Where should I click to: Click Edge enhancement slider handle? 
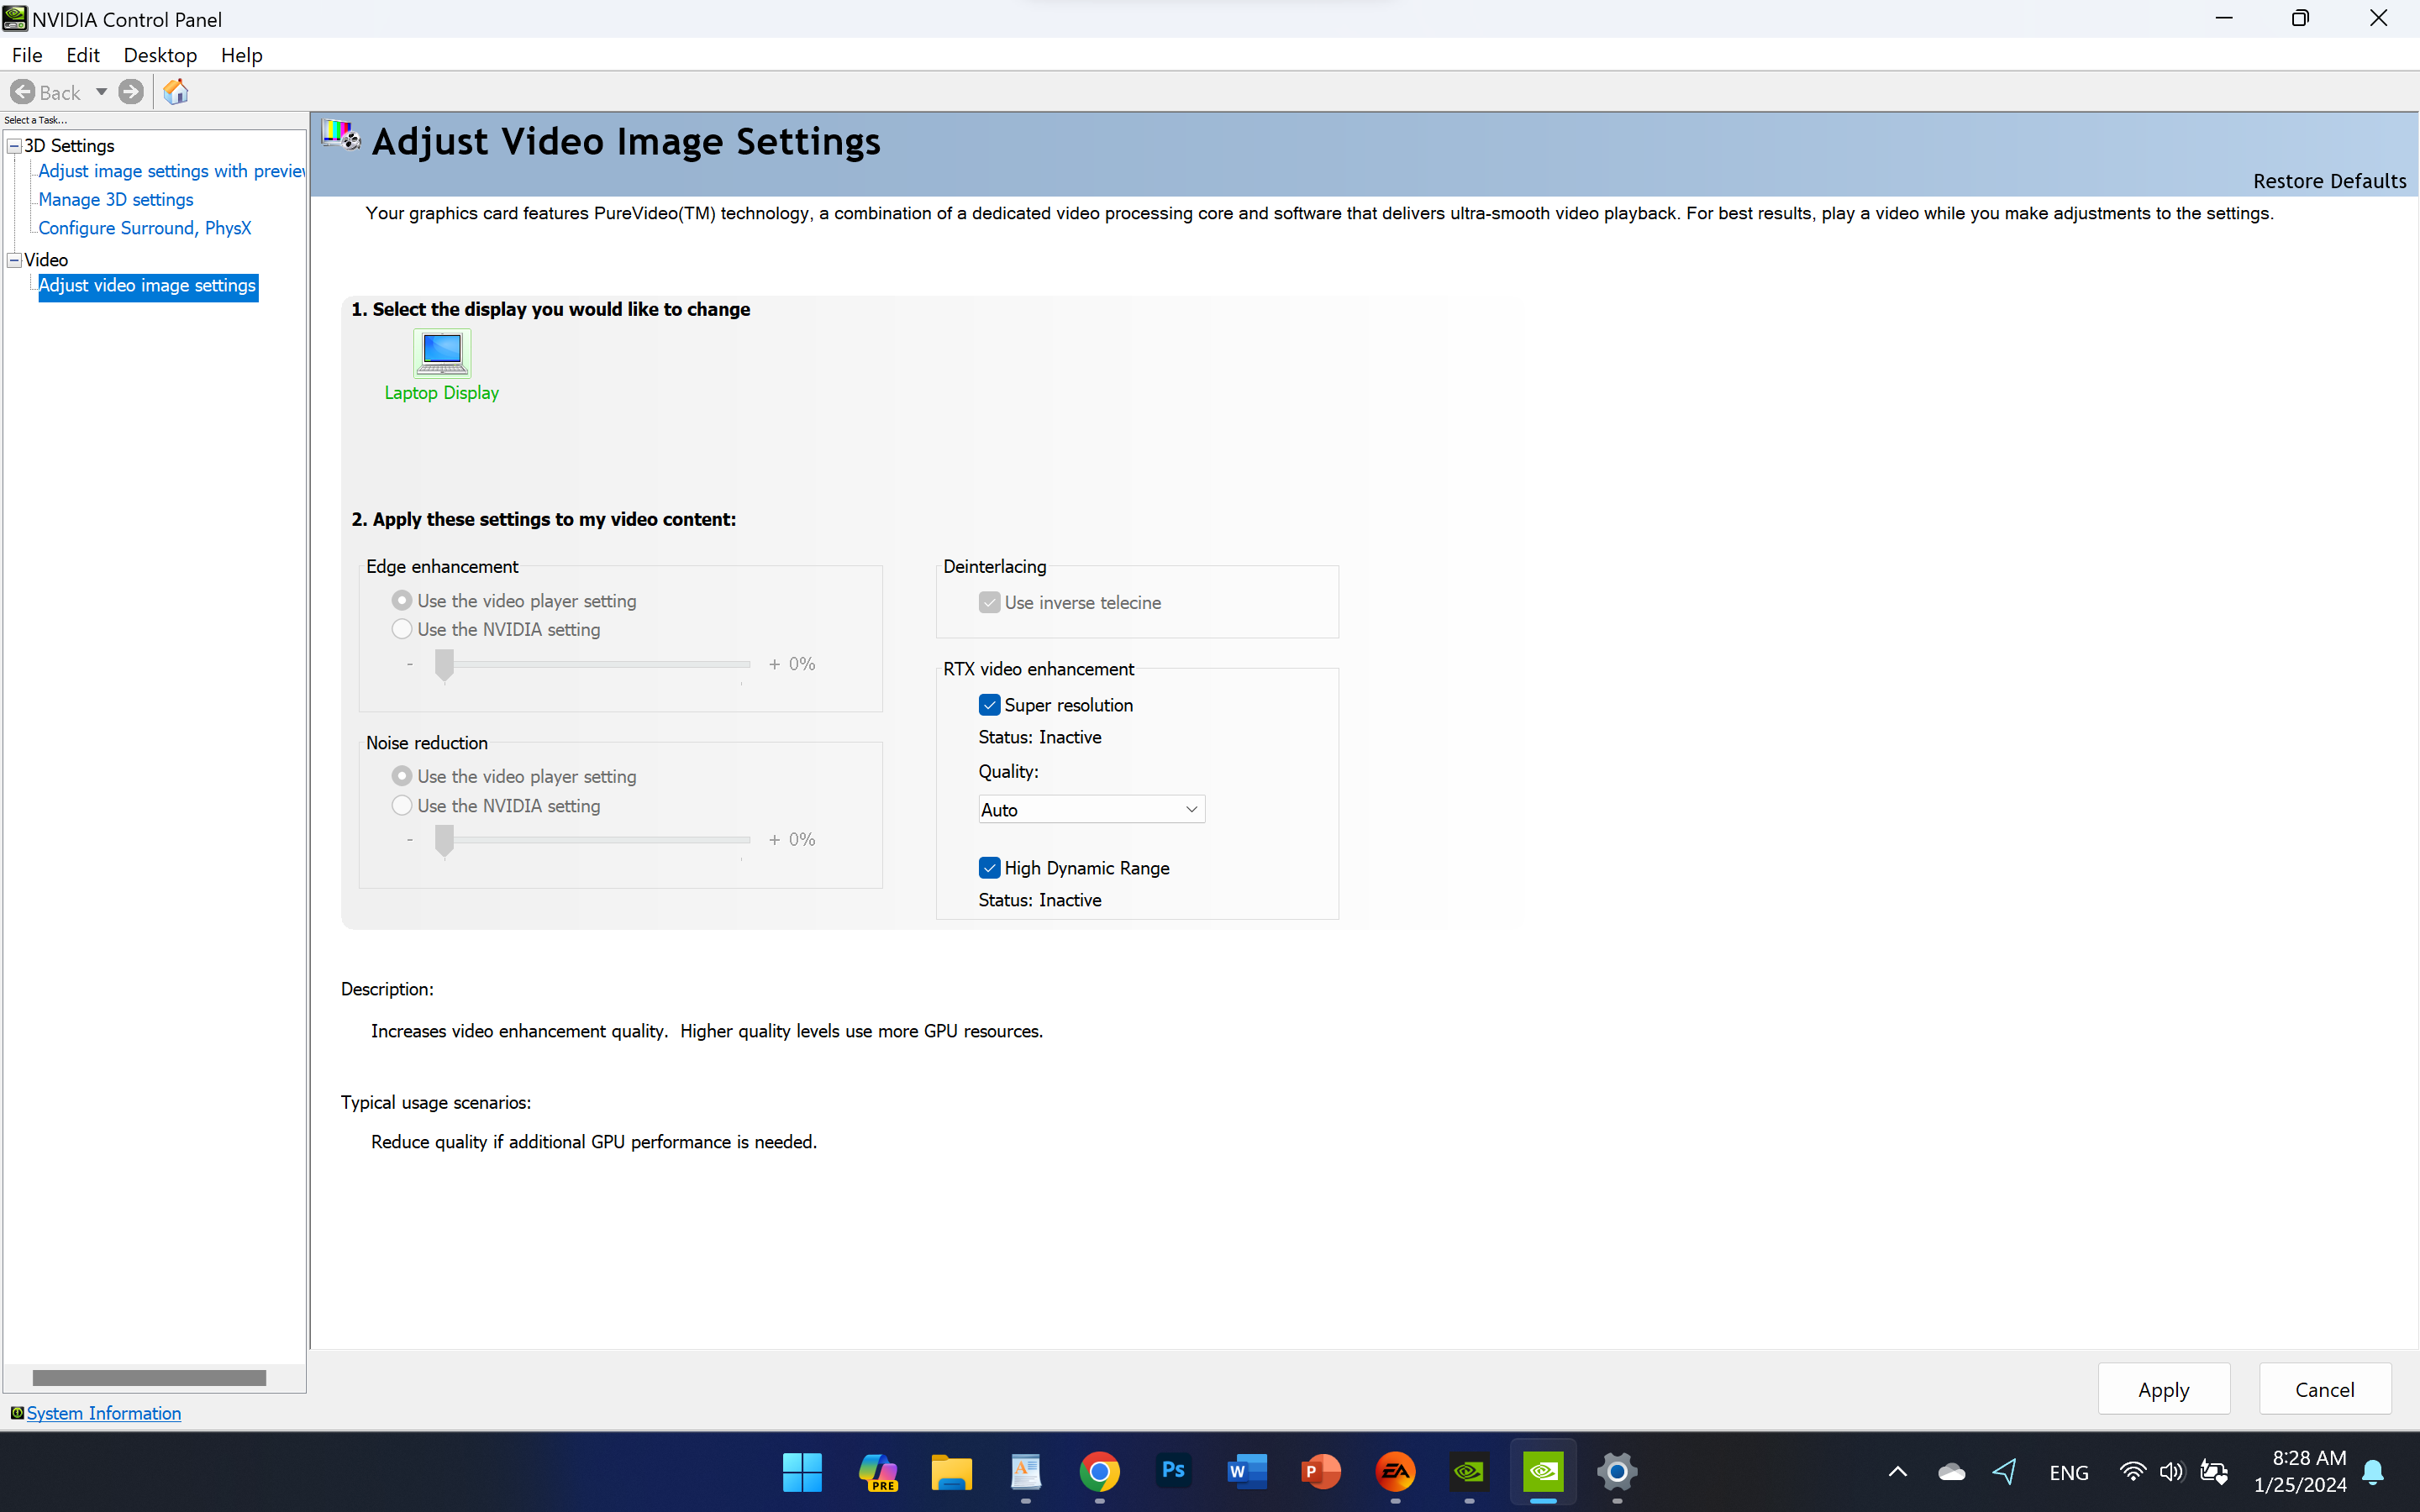tap(444, 664)
